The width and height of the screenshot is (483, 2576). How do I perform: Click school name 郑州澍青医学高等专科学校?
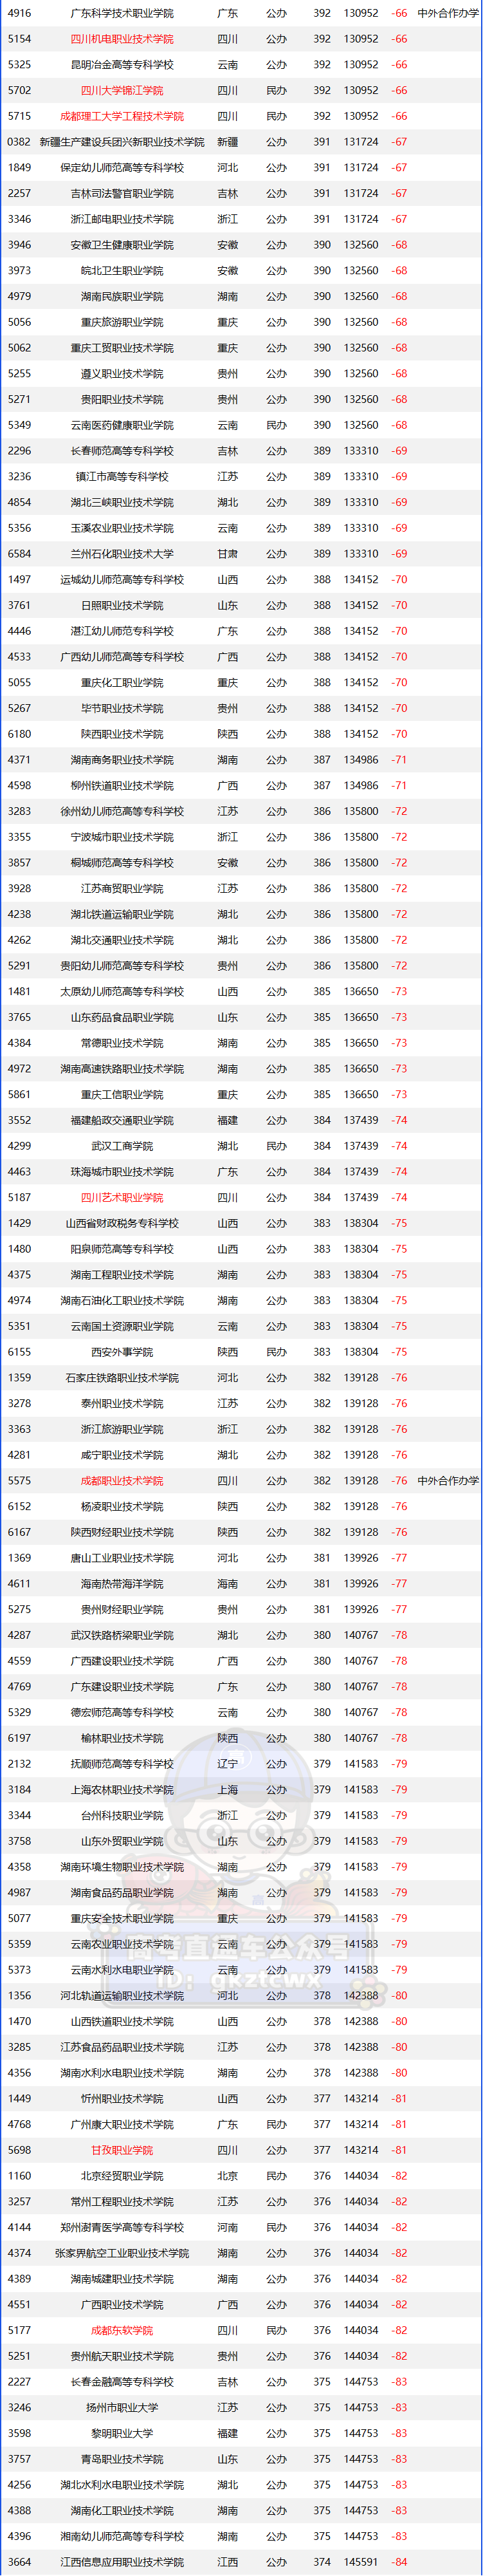click(x=122, y=2227)
